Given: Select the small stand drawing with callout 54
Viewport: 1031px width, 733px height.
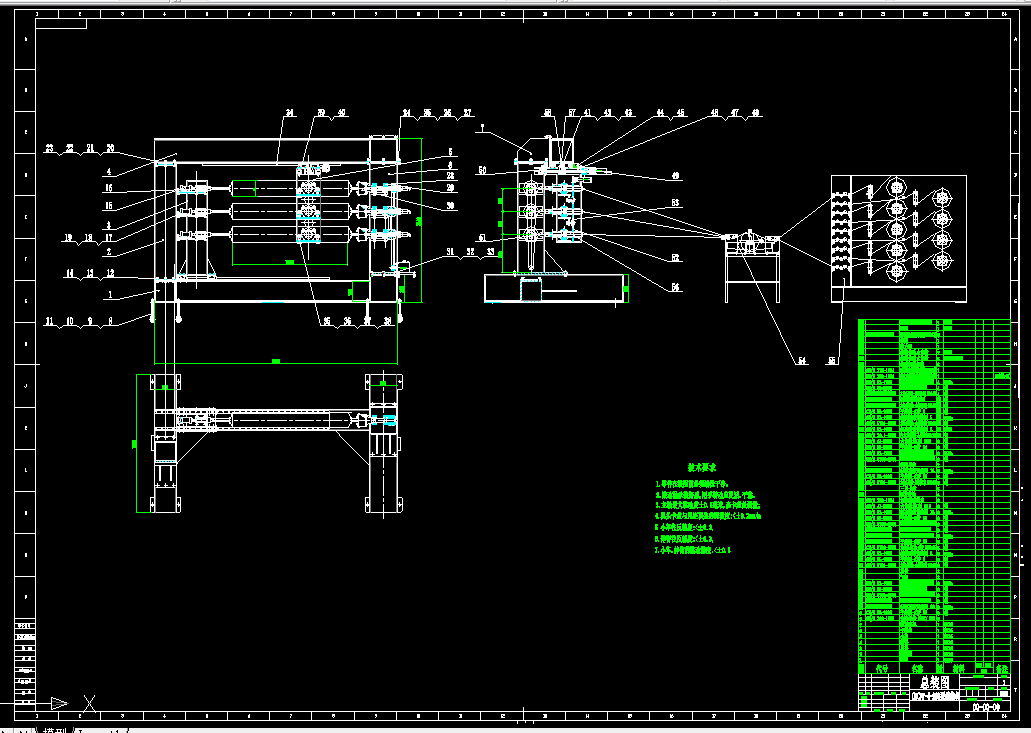Looking at the screenshot, I should pyautogui.click(x=752, y=267).
